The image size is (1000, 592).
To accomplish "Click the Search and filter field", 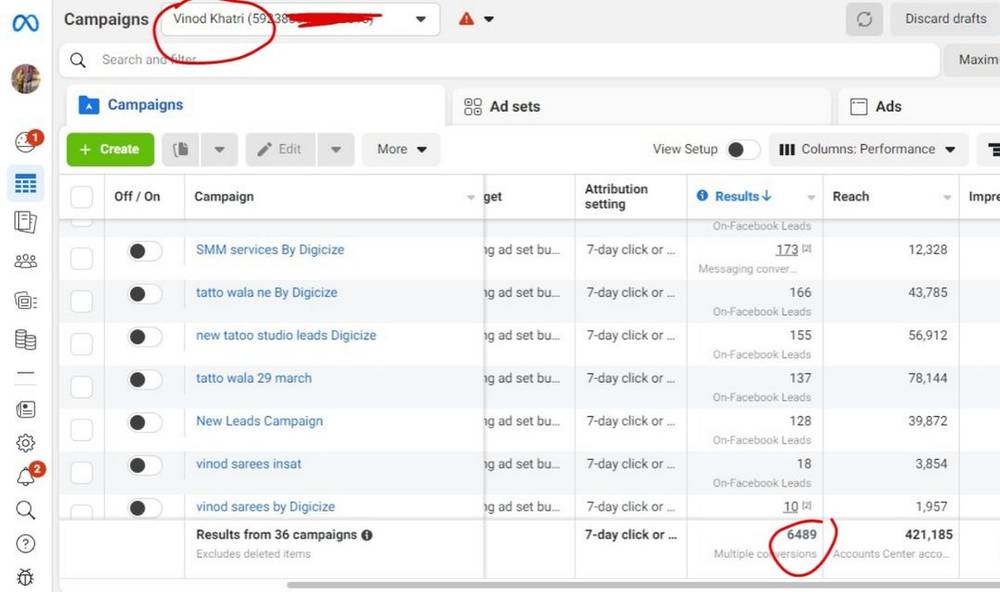I will [500, 60].
